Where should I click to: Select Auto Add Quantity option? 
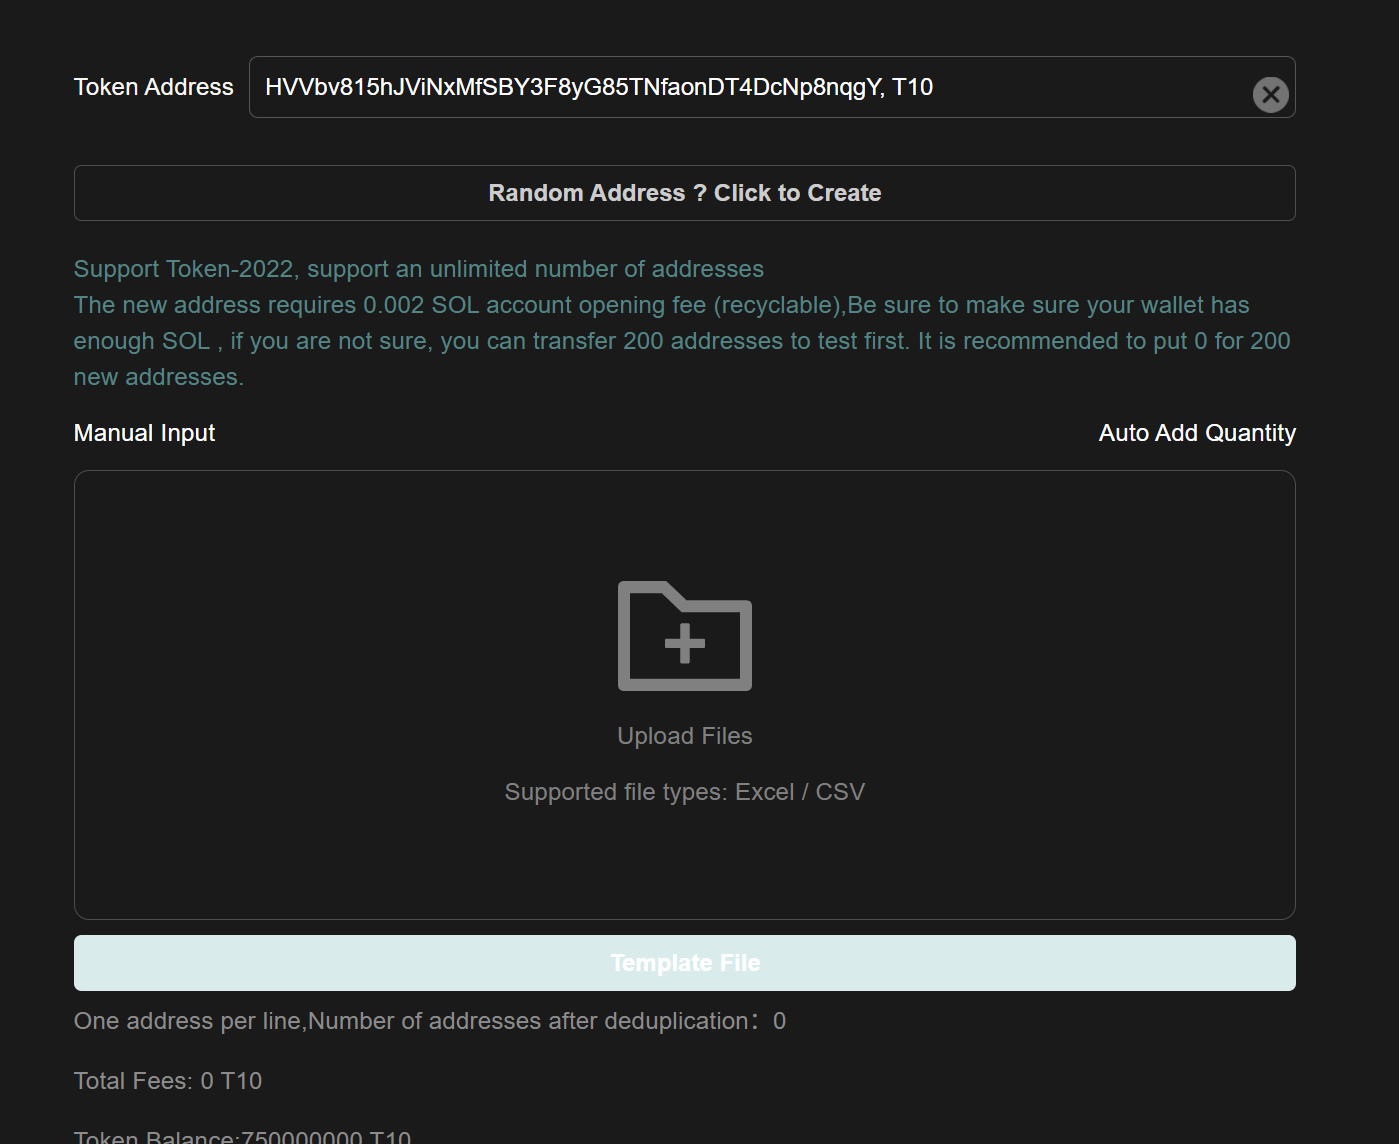point(1197,433)
